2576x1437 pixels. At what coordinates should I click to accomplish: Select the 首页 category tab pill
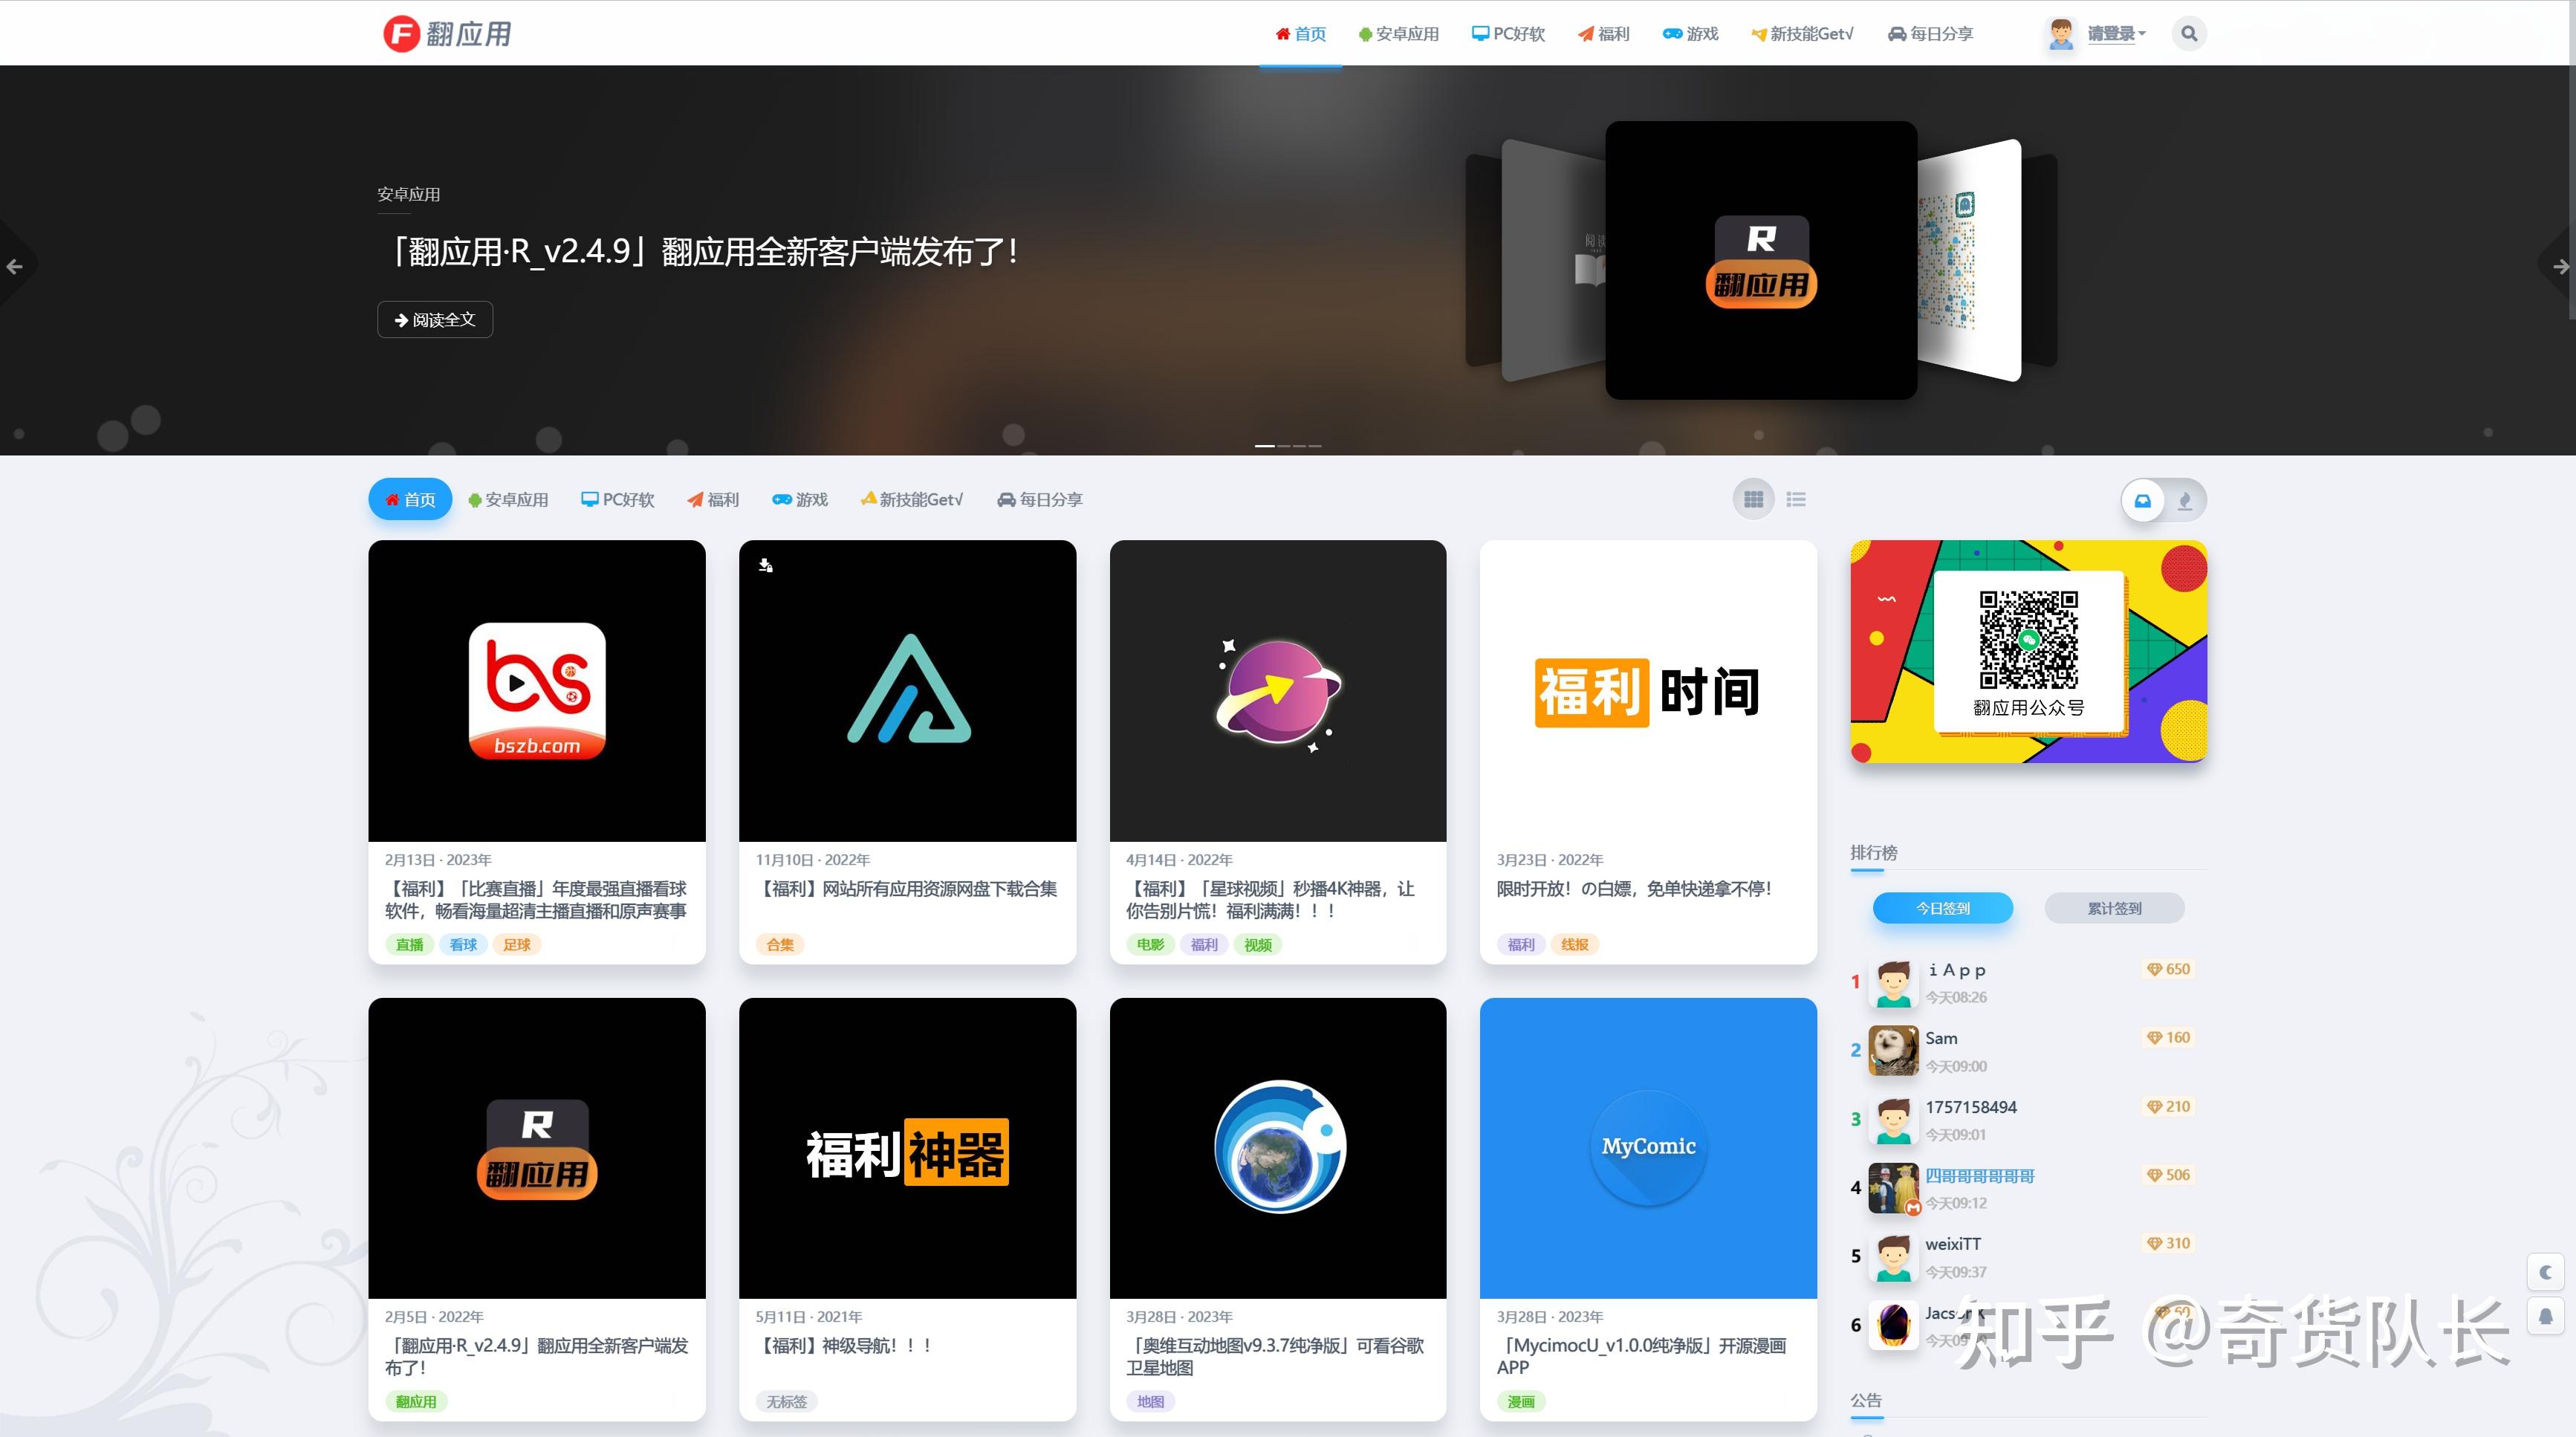(410, 500)
